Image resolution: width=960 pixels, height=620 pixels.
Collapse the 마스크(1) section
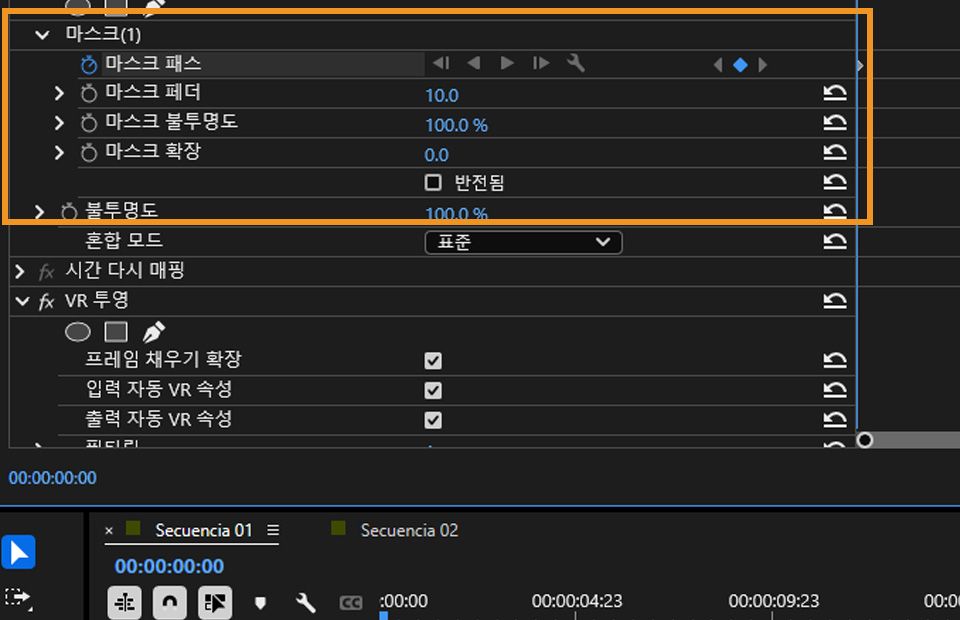pyautogui.click(x=41, y=33)
